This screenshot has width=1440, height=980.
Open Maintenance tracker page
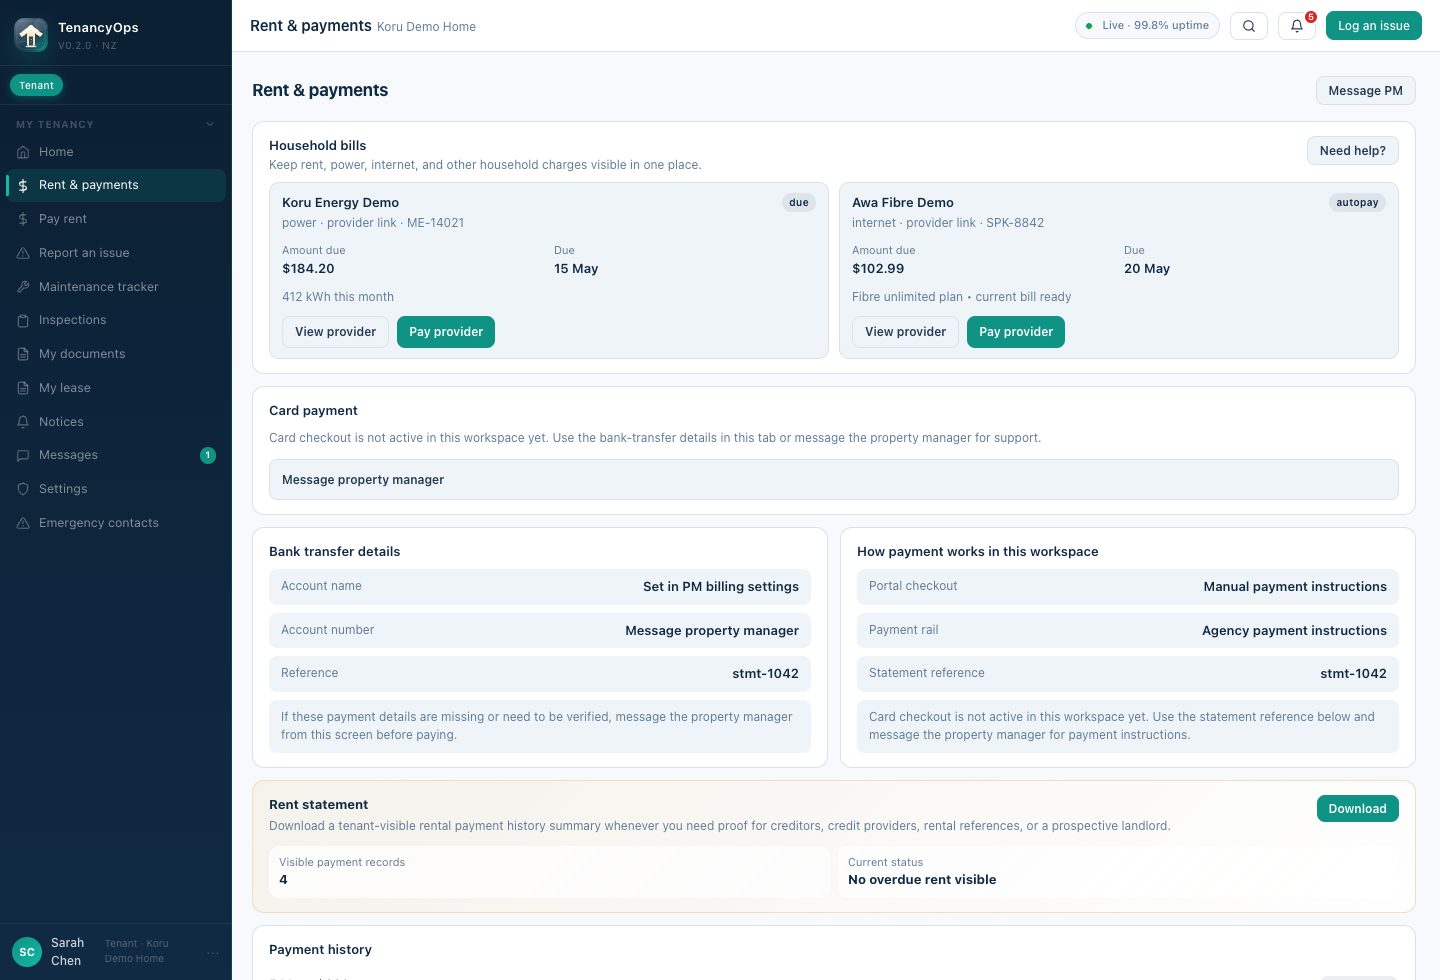[116, 287]
